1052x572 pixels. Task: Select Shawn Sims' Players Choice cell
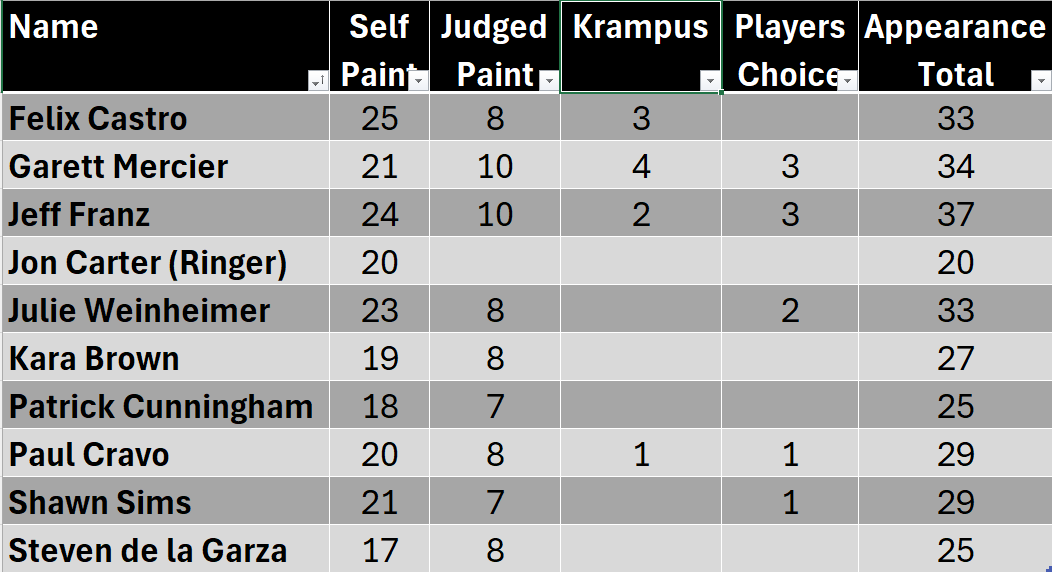coord(790,502)
